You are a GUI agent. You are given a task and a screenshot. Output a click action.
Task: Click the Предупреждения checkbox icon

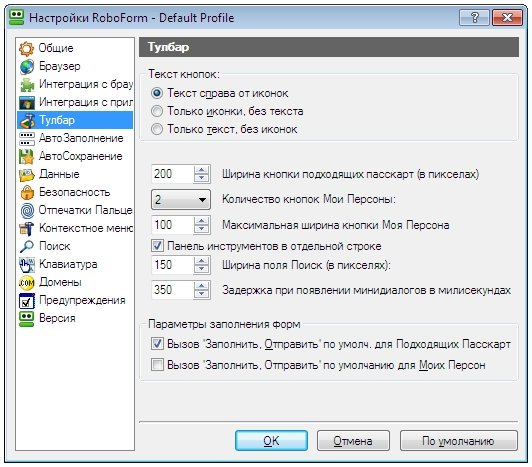click(x=26, y=300)
